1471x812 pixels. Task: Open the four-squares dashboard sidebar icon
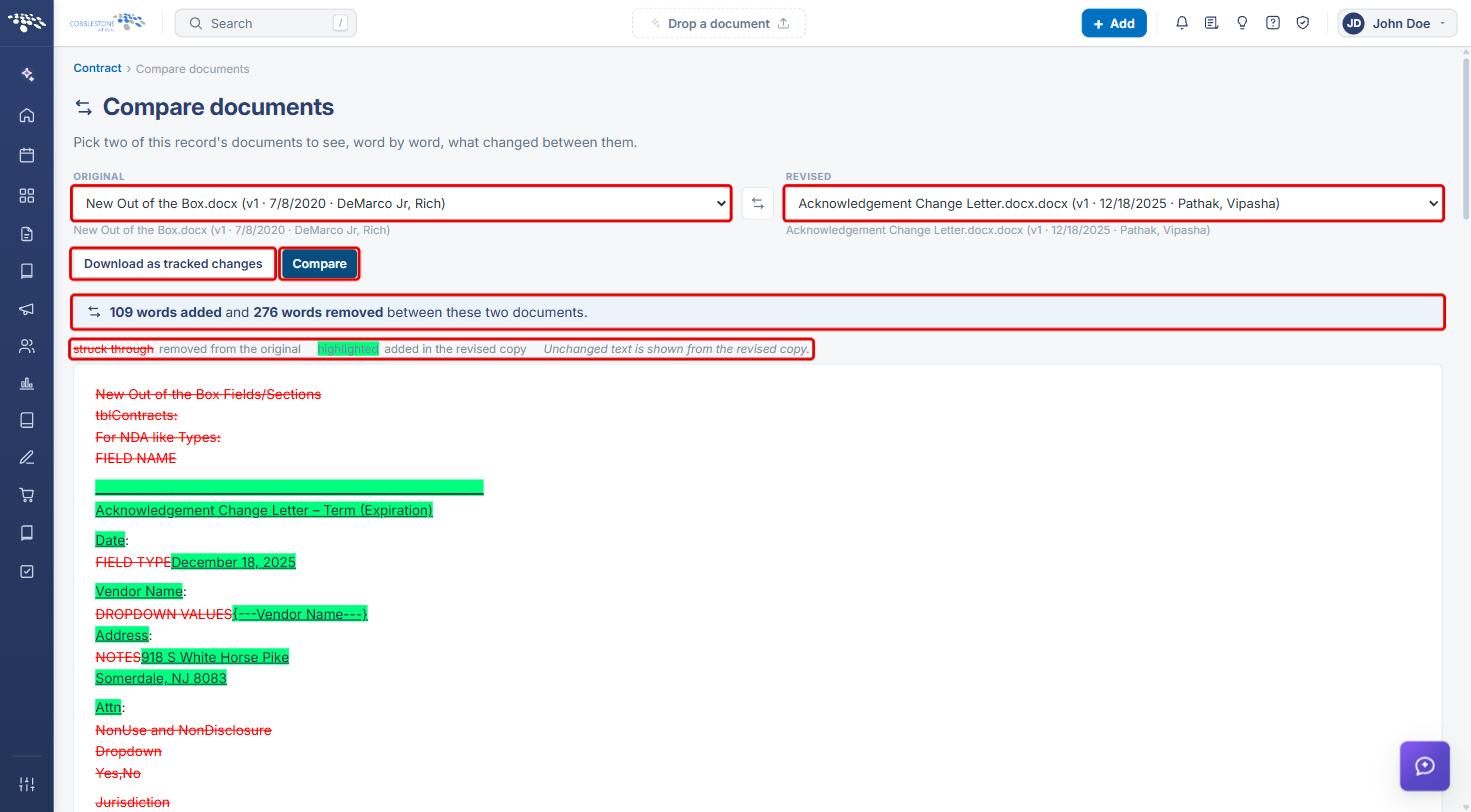pos(27,195)
